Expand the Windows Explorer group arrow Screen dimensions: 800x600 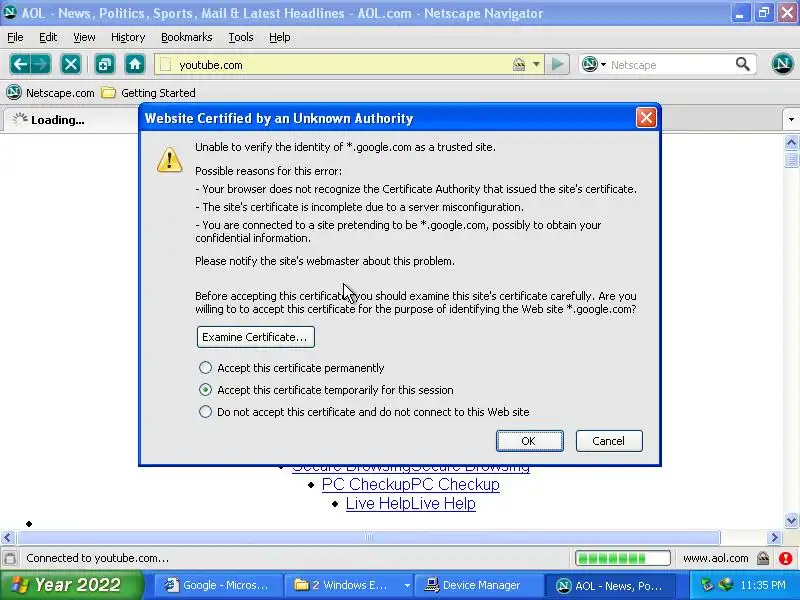point(407,585)
